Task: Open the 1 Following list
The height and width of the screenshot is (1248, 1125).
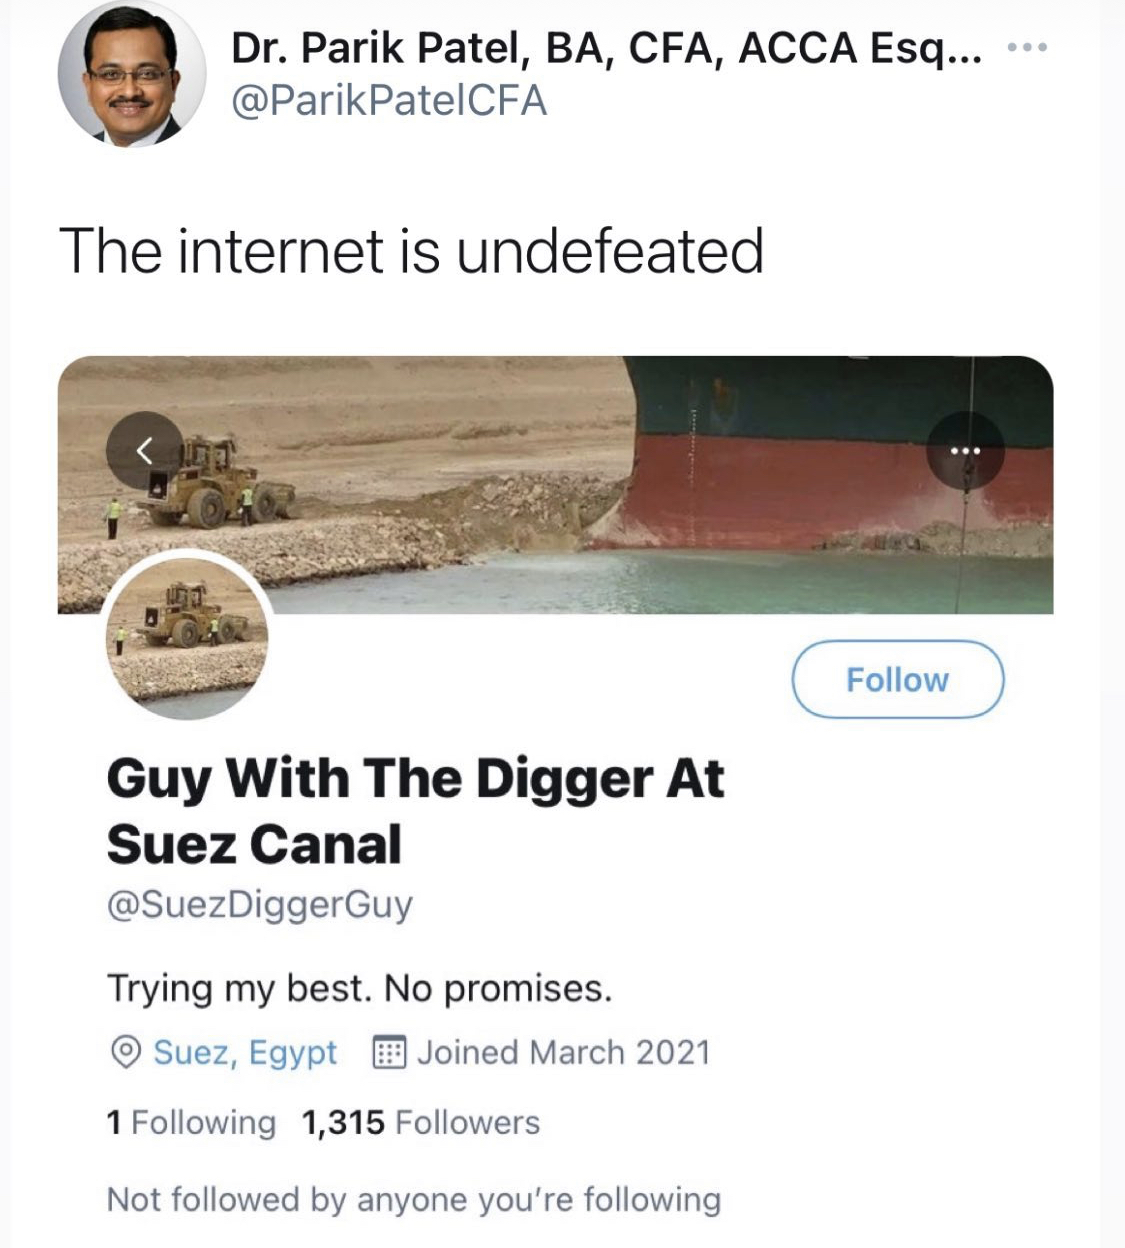Action: 191,1123
